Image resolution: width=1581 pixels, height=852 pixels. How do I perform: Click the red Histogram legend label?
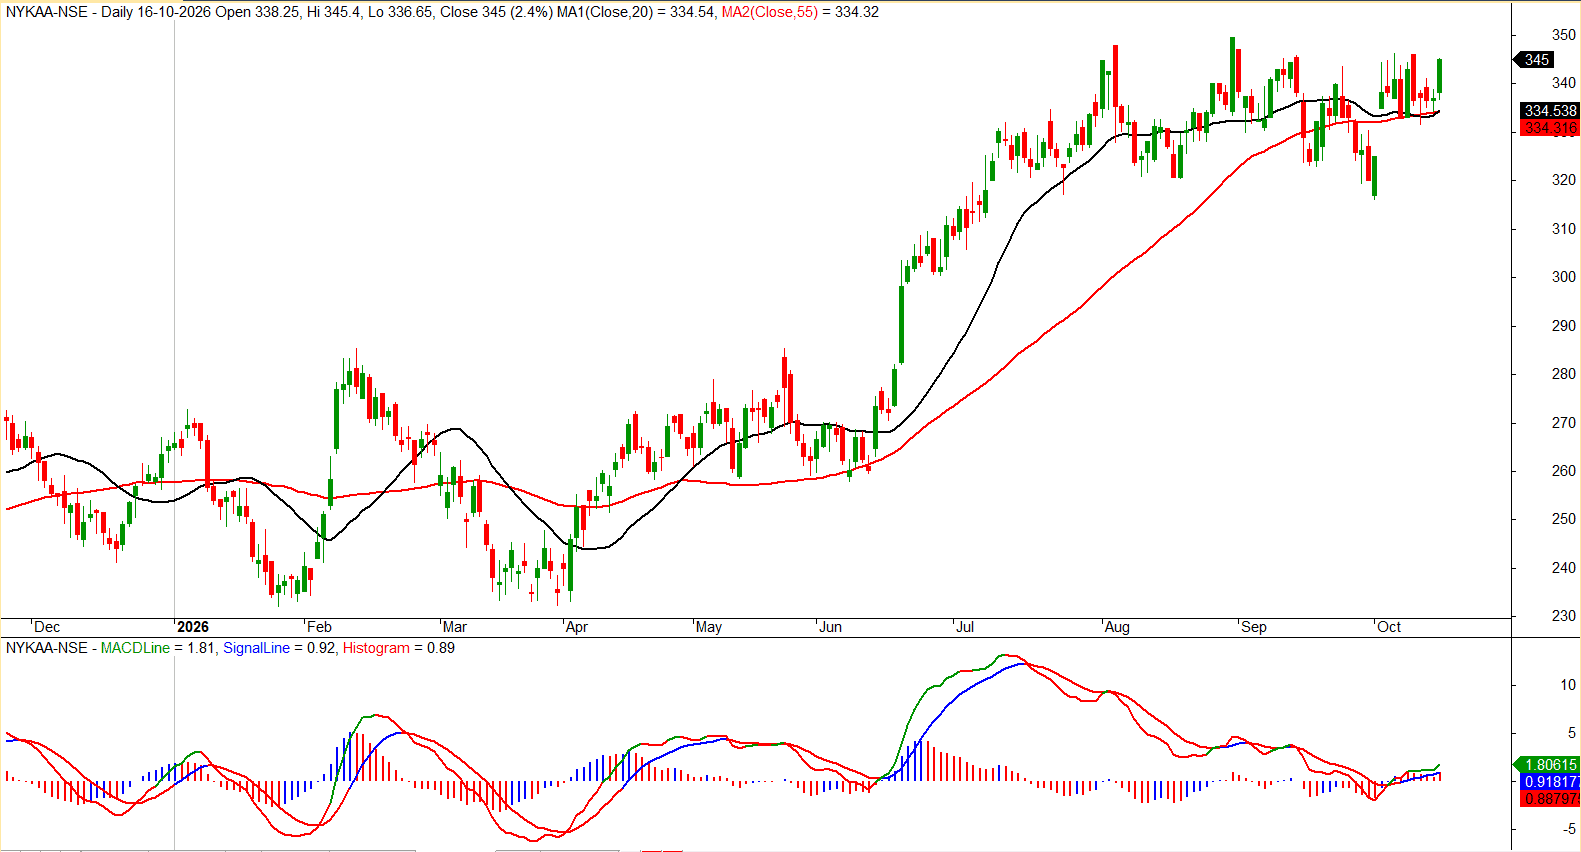pyautogui.click(x=376, y=648)
